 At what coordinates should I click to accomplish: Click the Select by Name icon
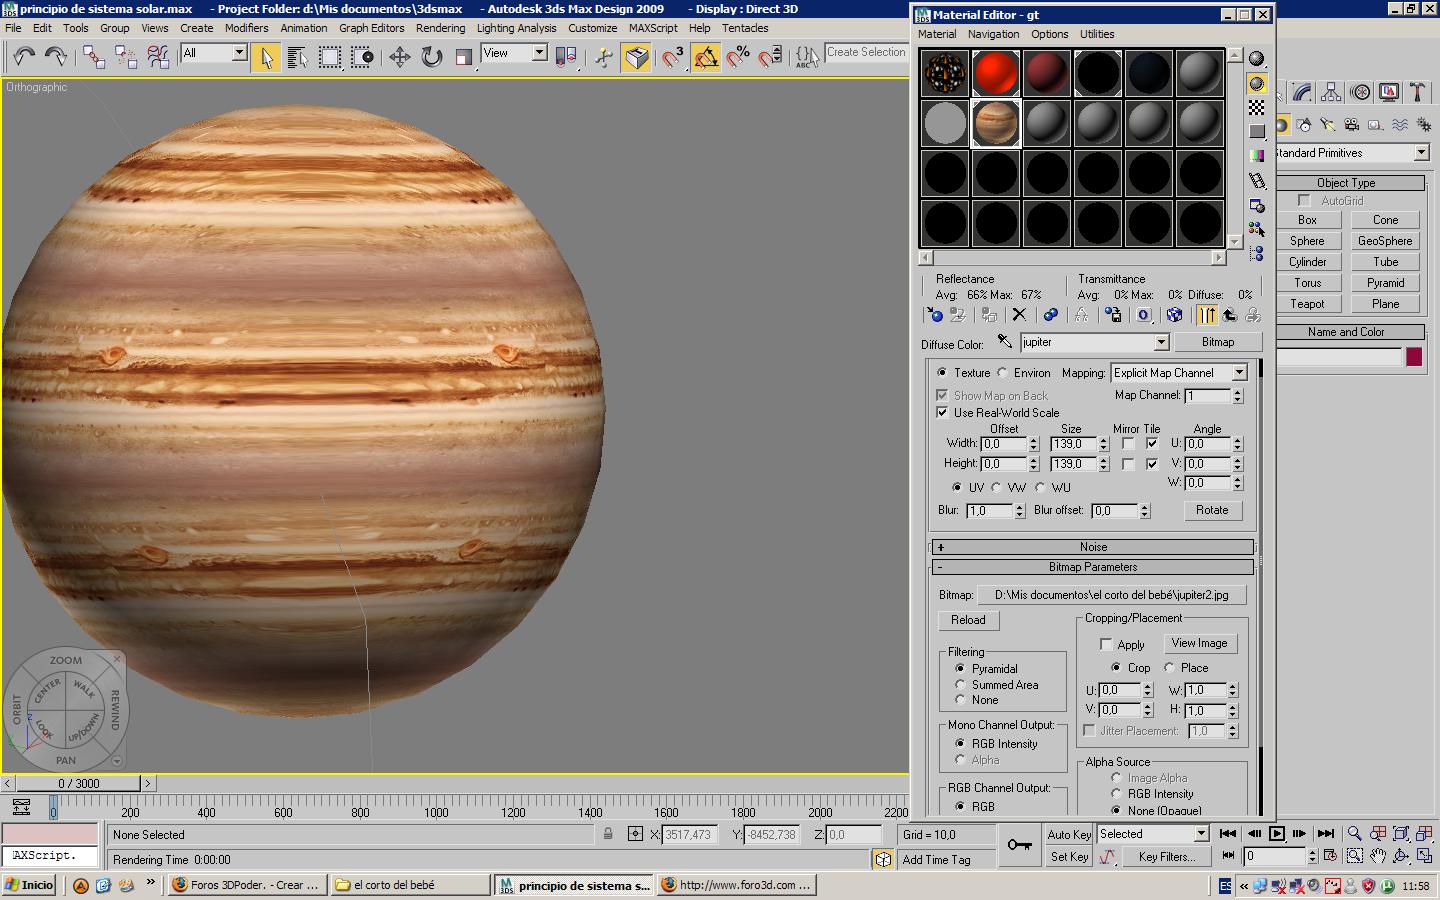(297, 57)
